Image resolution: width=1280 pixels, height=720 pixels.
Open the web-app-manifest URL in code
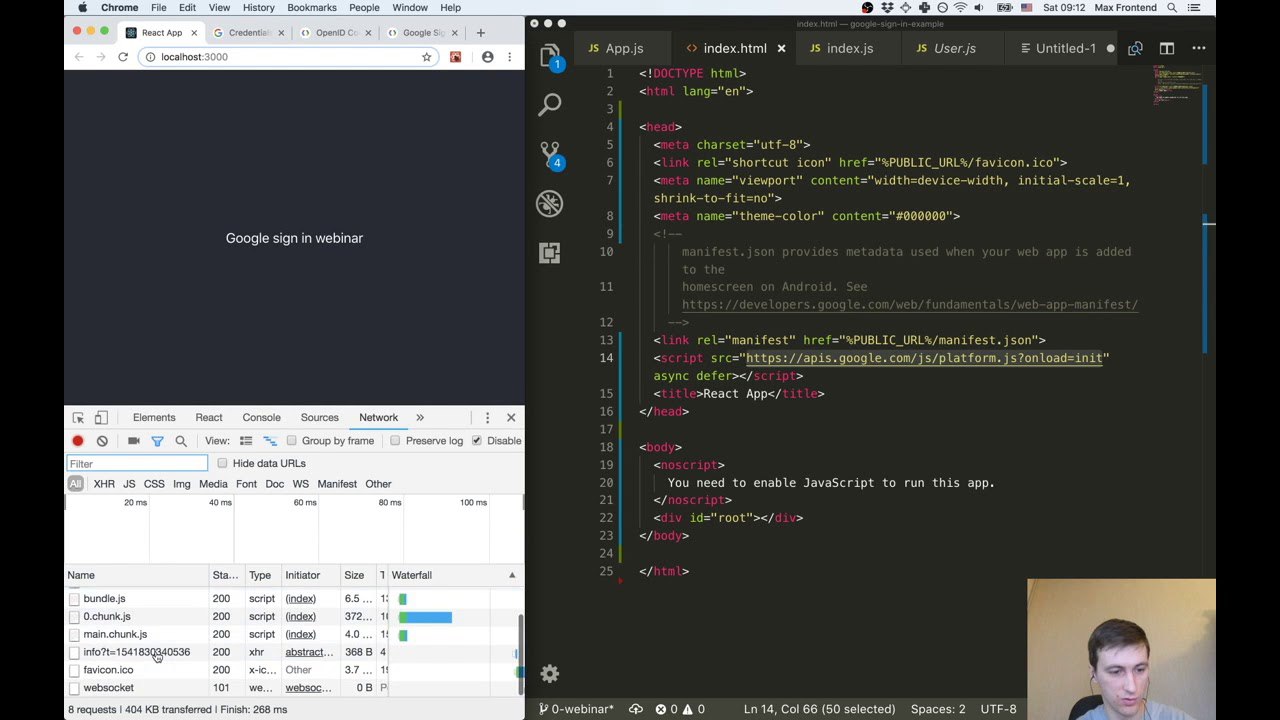click(x=910, y=305)
